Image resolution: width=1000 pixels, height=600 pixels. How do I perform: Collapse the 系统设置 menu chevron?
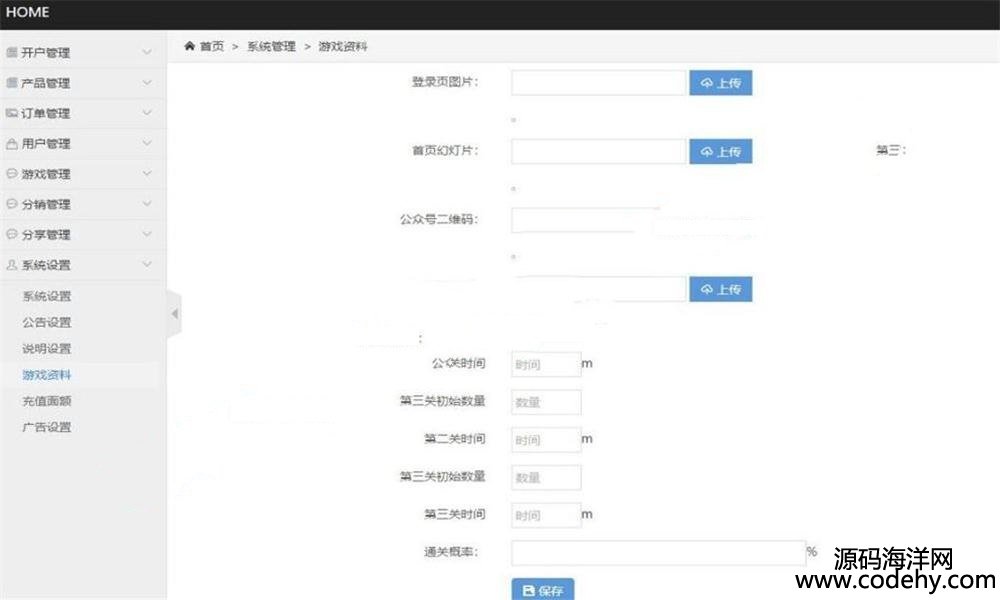click(147, 265)
